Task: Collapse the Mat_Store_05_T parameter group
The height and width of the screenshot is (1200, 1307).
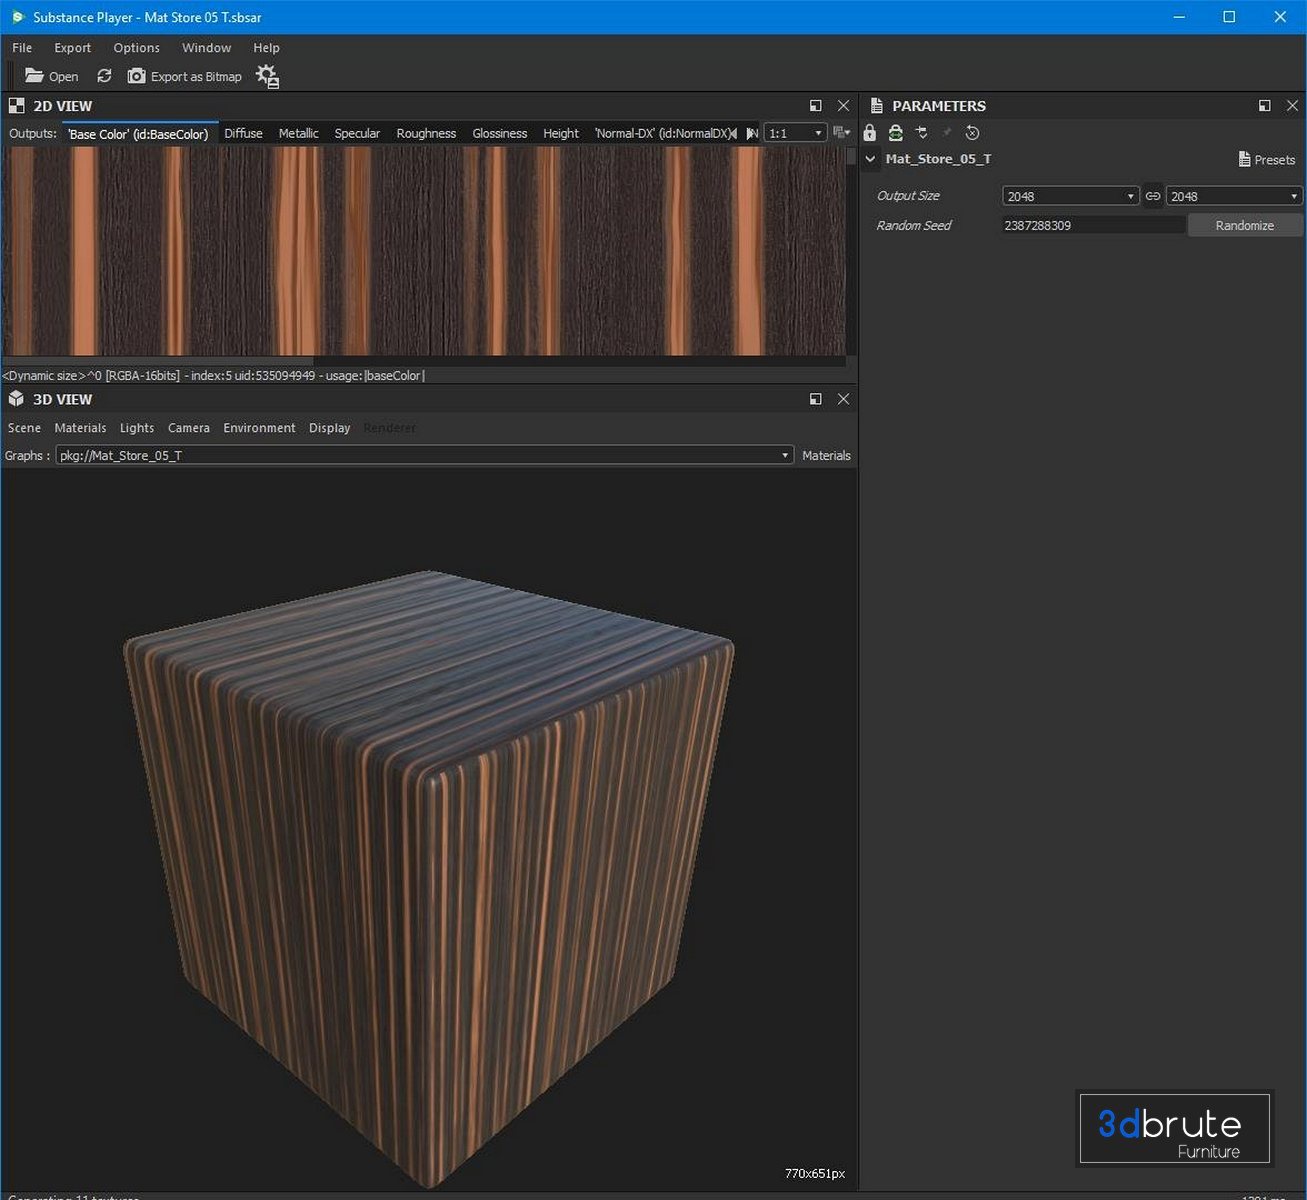Action: (x=870, y=159)
